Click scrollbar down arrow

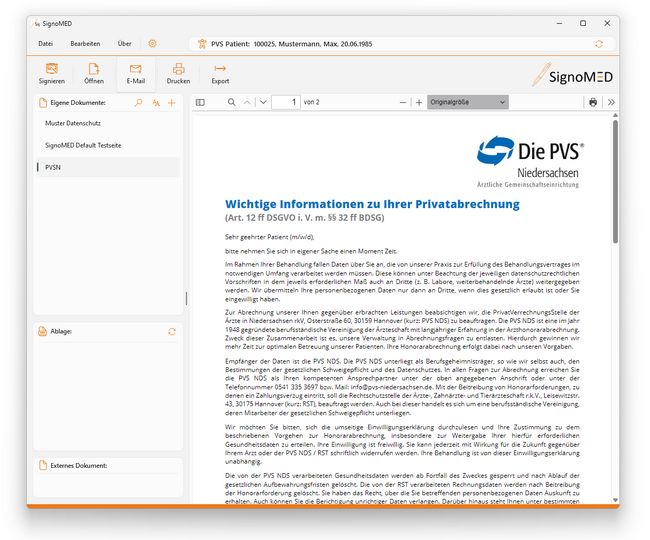pos(615,500)
